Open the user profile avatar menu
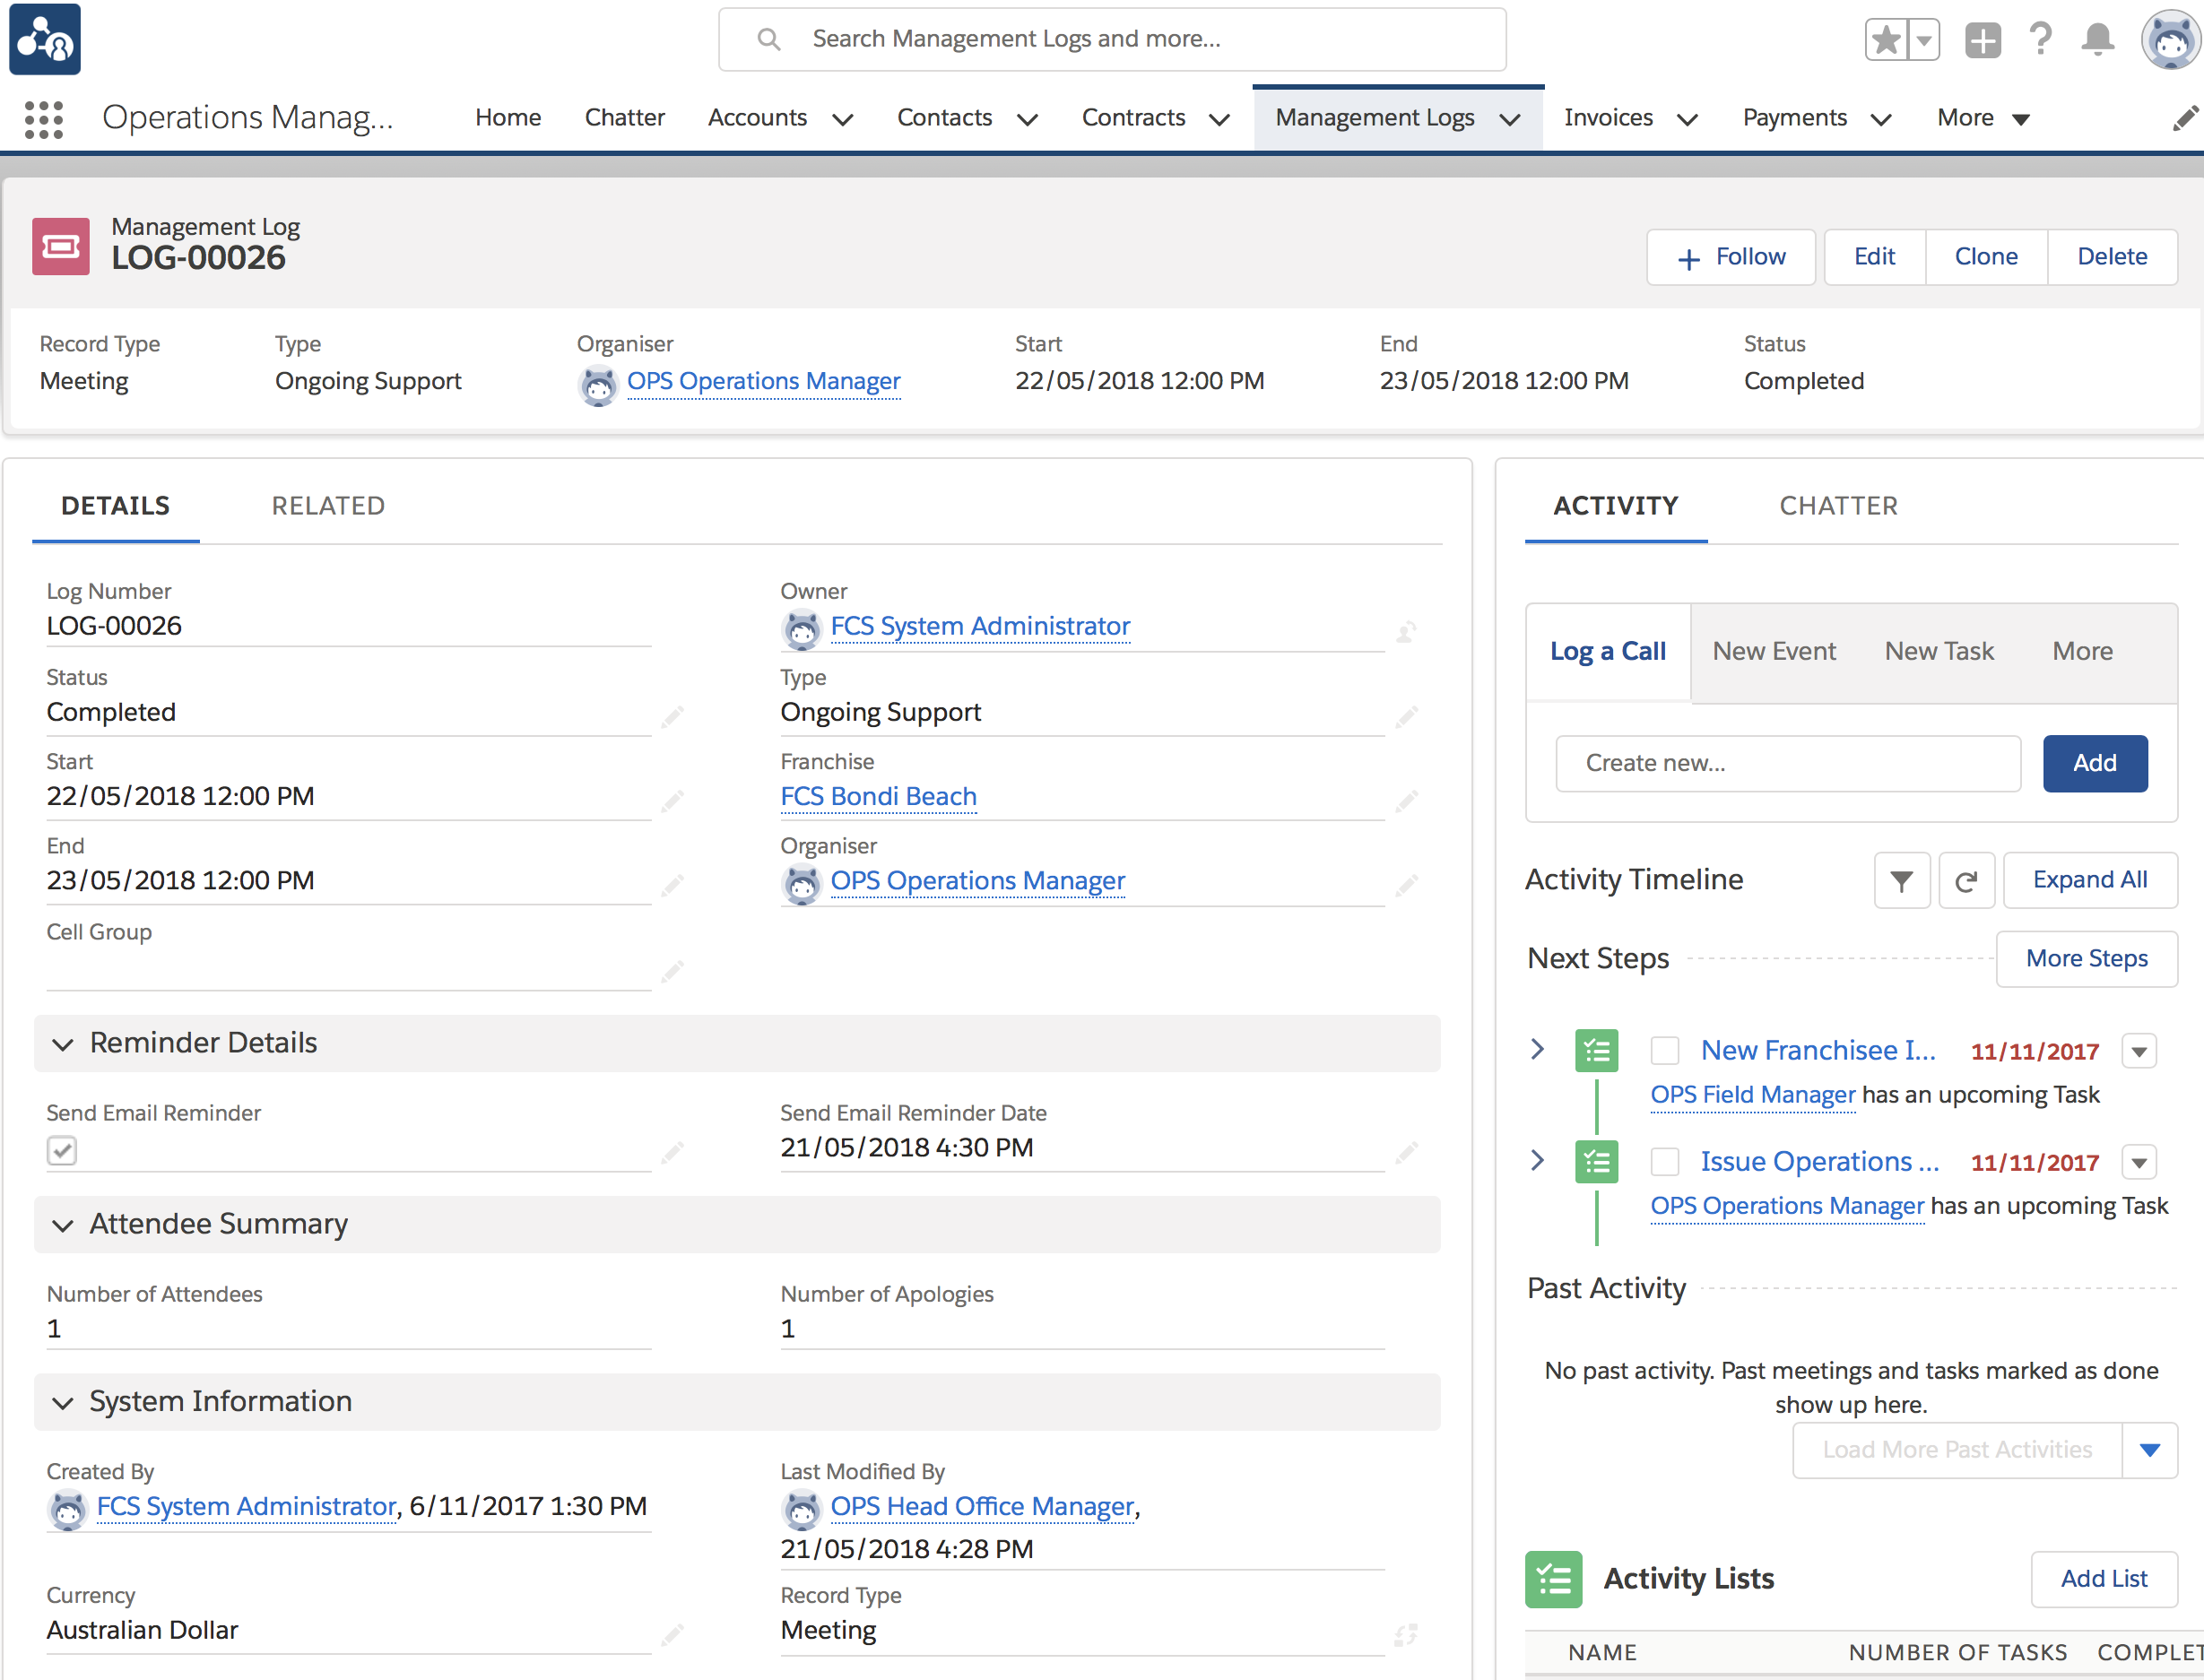Screen dimensions: 2204x1680 click(2170, 40)
